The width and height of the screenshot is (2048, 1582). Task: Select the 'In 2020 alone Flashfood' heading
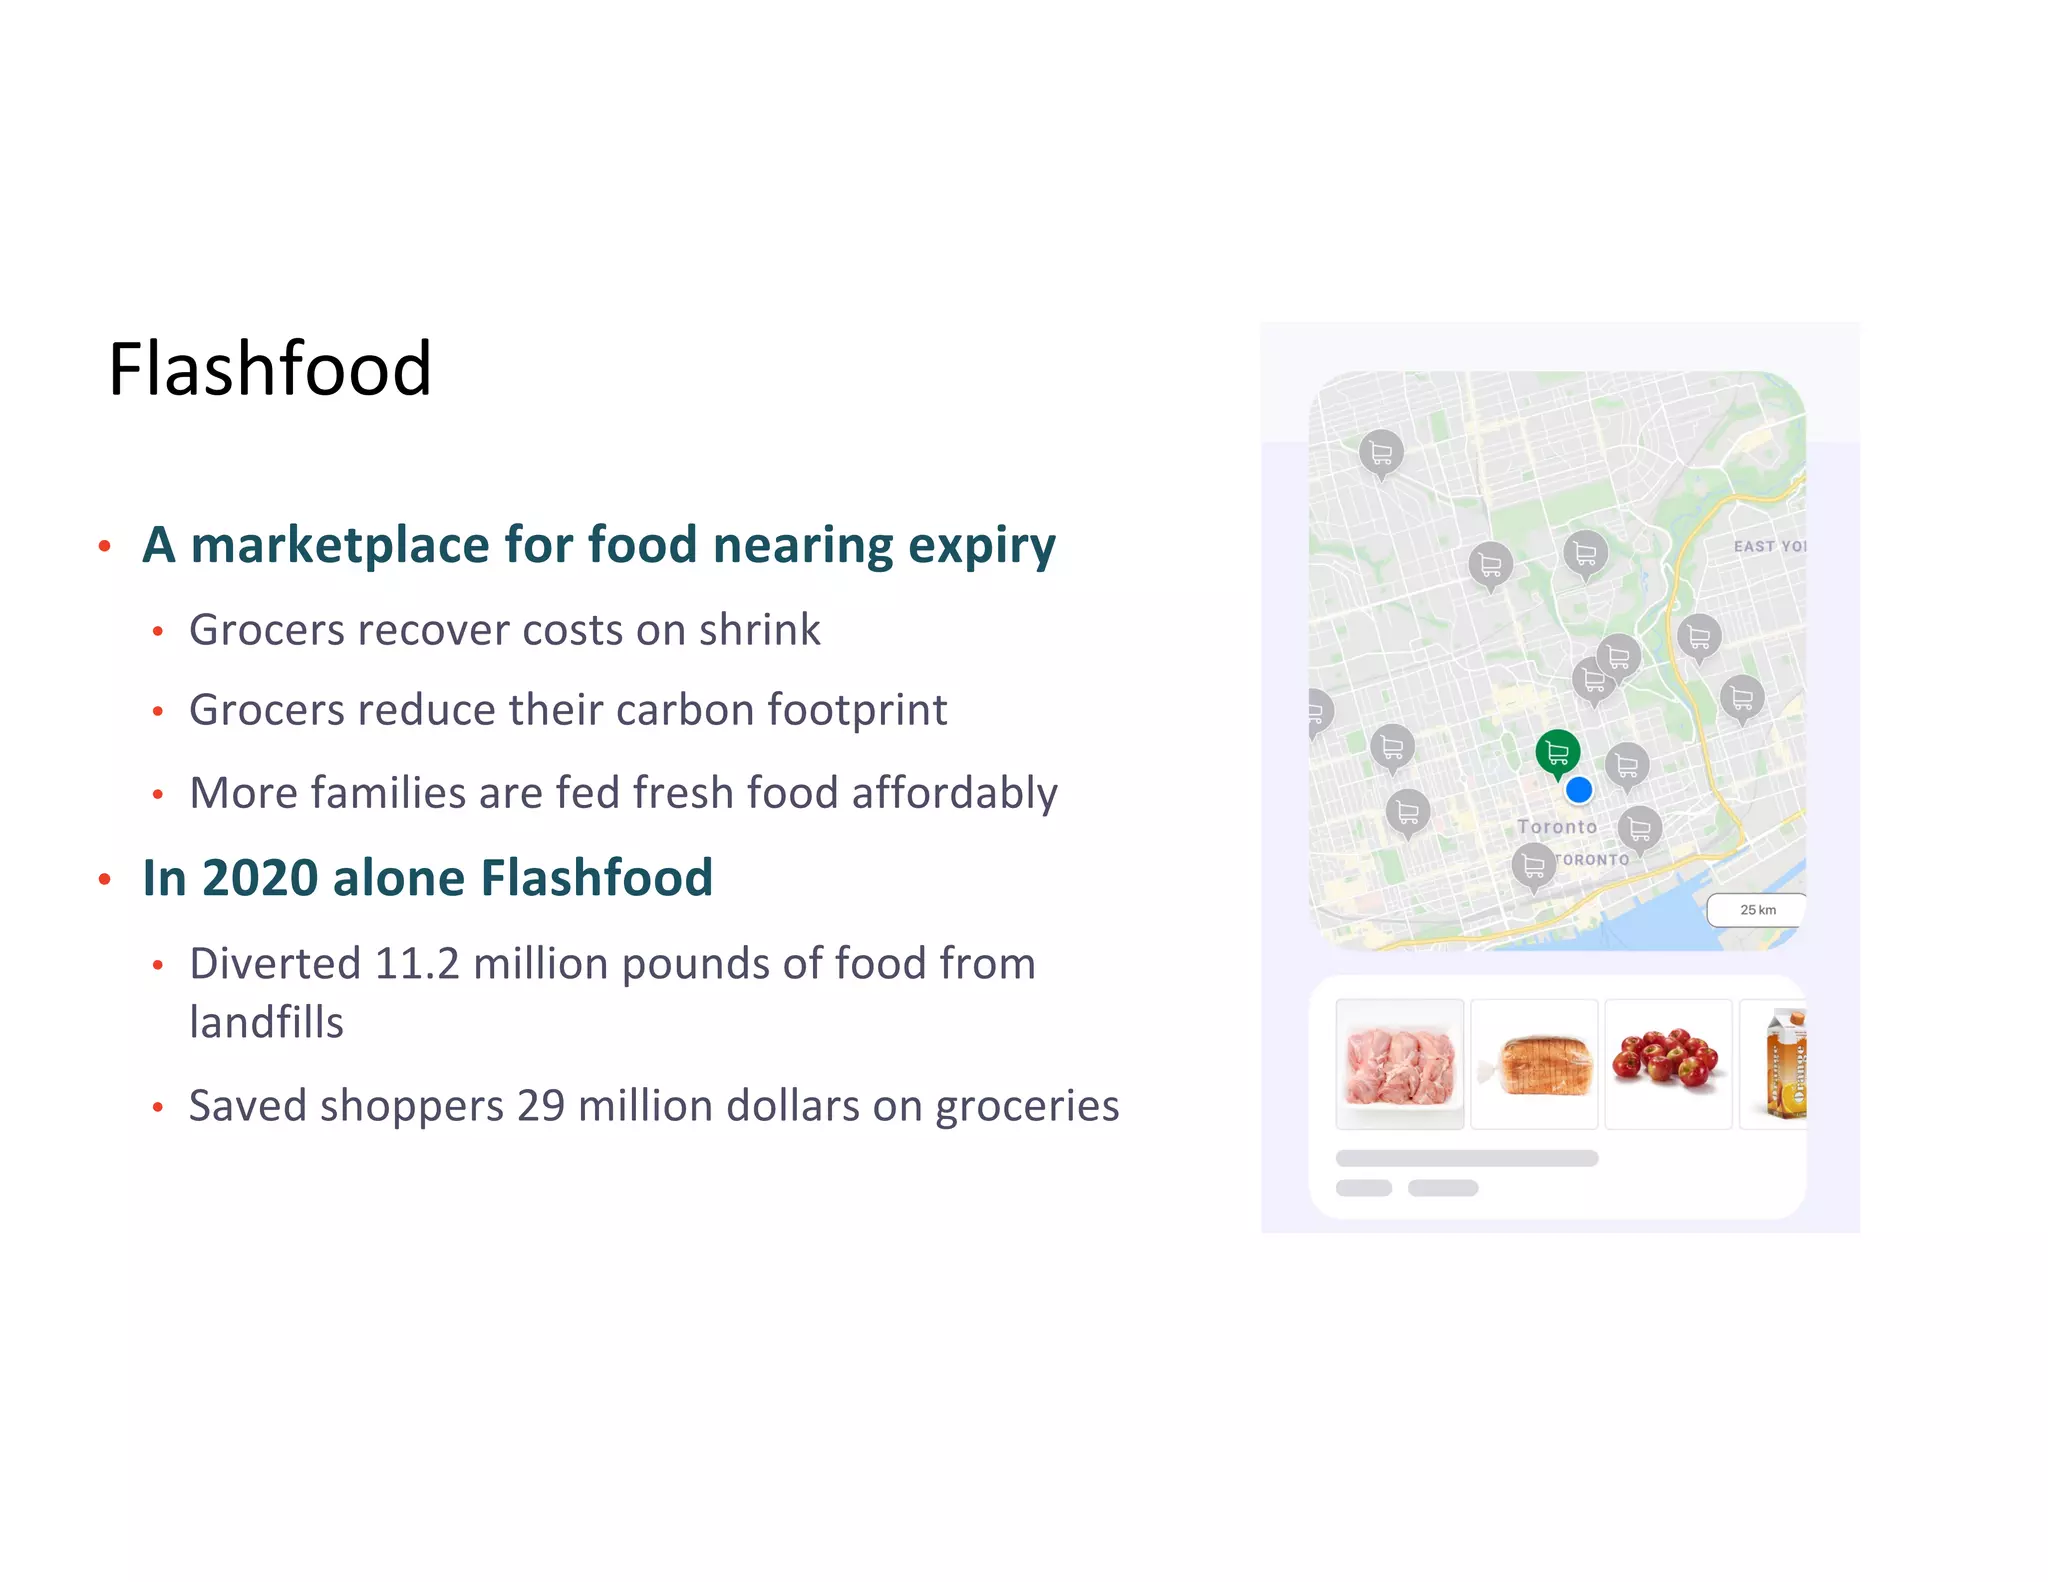tap(428, 878)
